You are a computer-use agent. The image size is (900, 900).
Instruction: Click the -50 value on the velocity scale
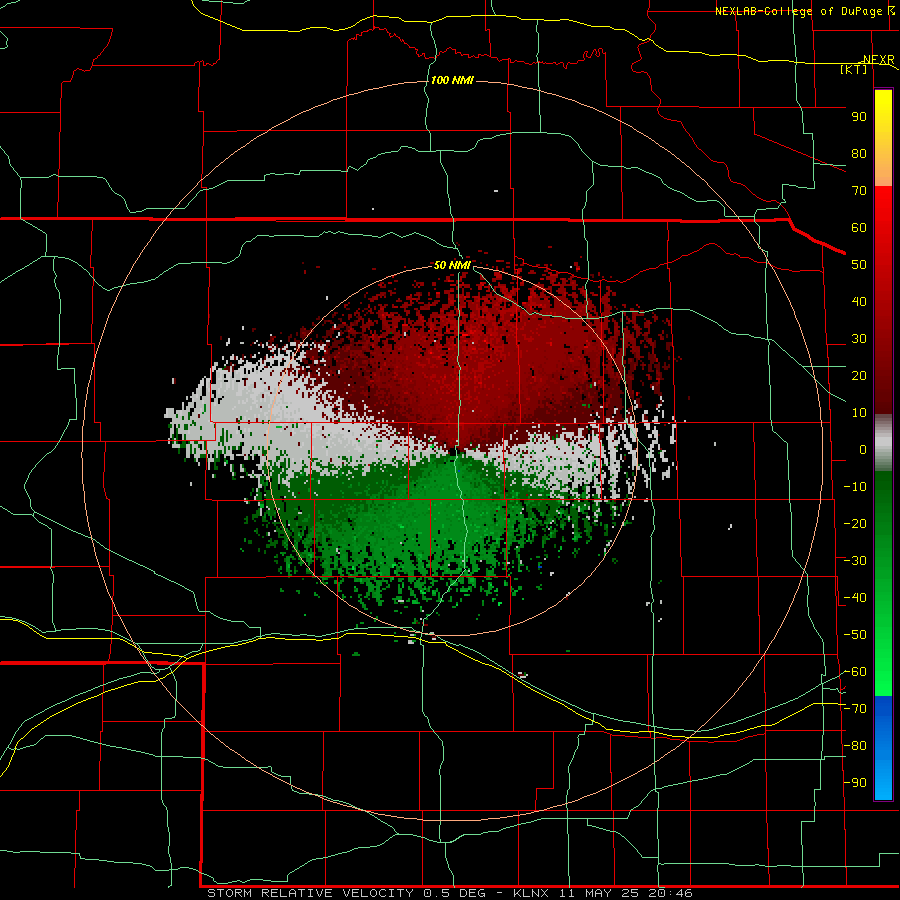pos(855,635)
